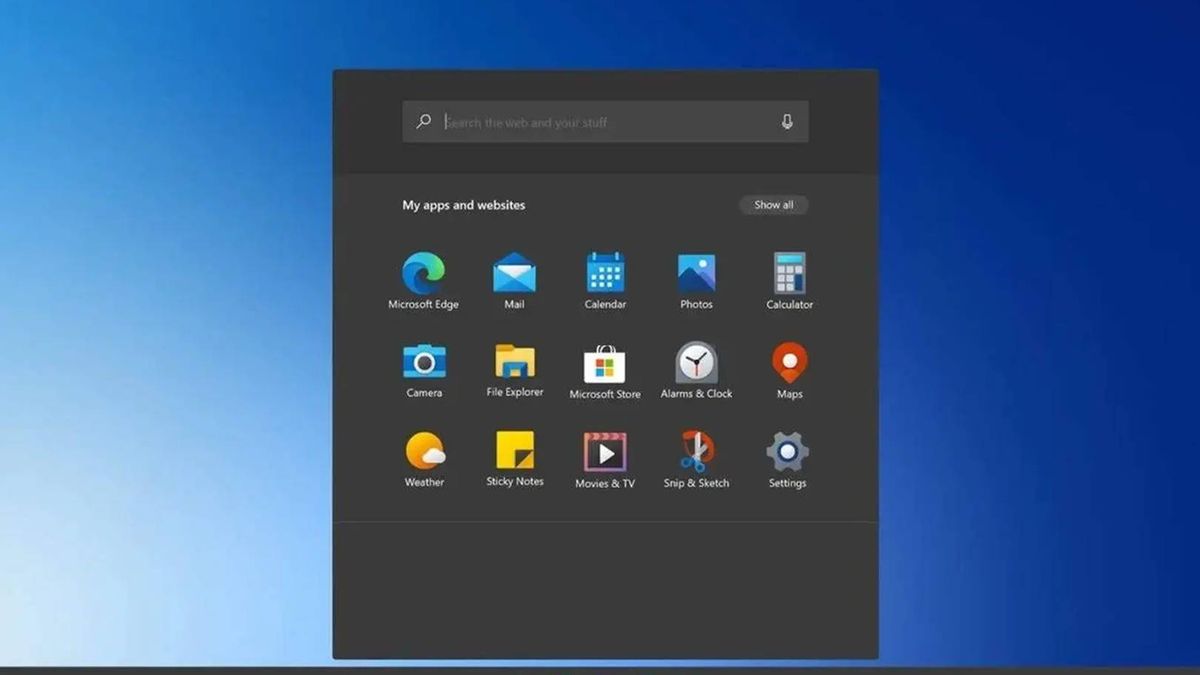Open the Sticky Notes icon

coord(515,450)
